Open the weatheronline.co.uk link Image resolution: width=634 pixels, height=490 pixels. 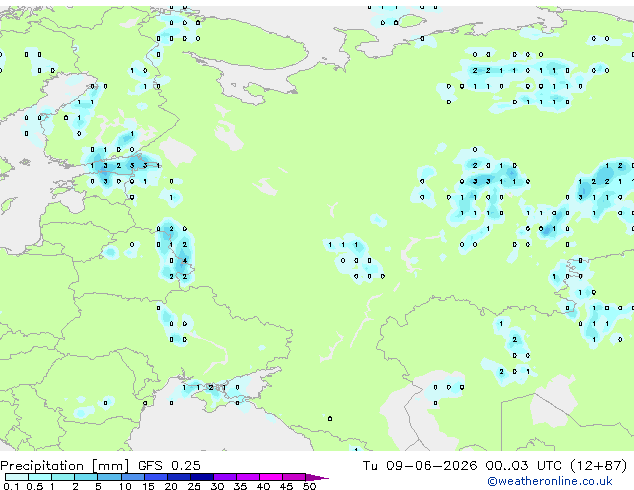pyautogui.click(x=550, y=481)
